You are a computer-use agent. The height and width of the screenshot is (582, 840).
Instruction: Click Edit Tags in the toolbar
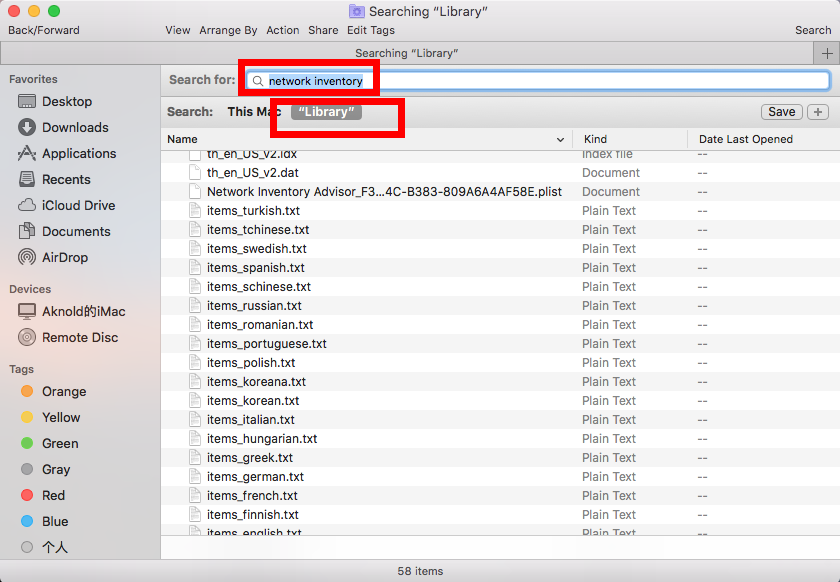click(370, 30)
